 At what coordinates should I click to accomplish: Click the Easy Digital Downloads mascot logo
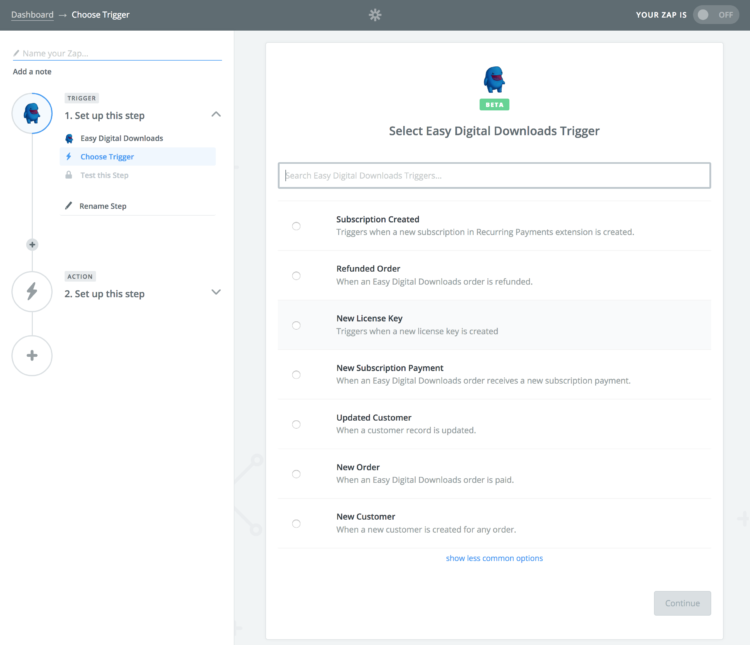(x=494, y=79)
